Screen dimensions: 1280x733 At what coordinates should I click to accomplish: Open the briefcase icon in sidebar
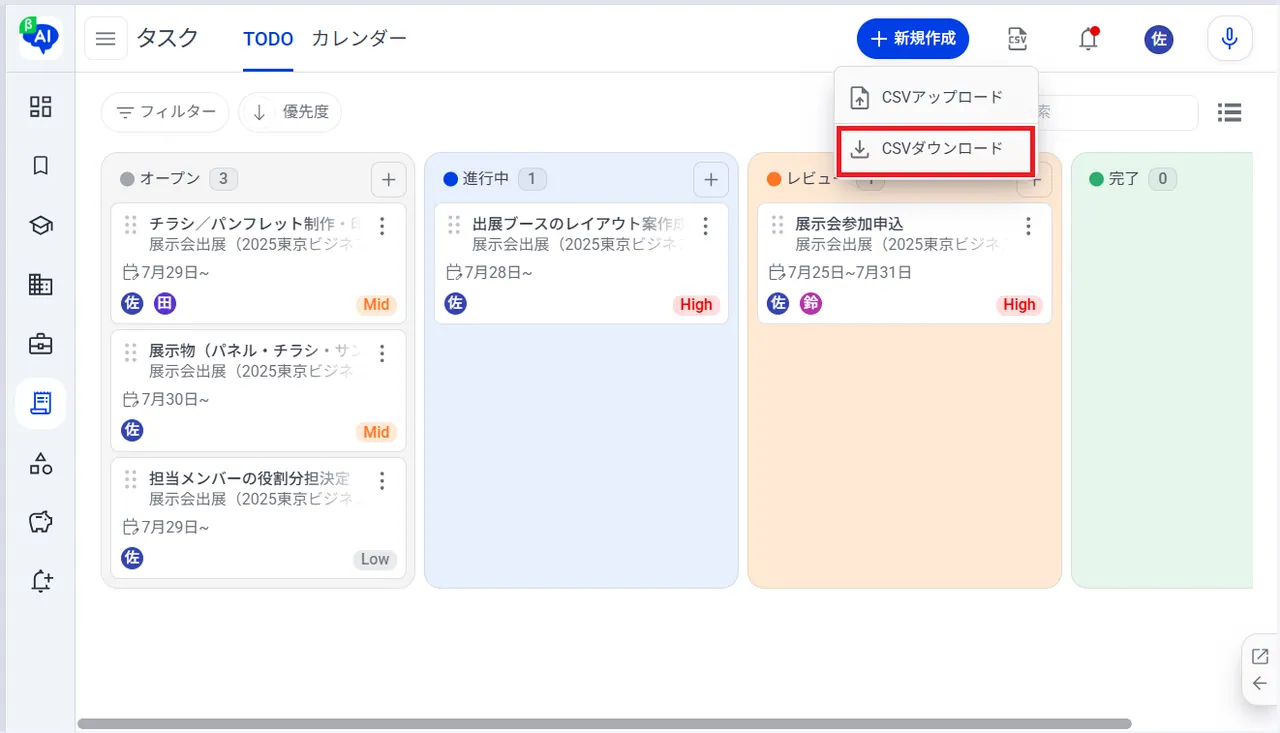click(41, 344)
